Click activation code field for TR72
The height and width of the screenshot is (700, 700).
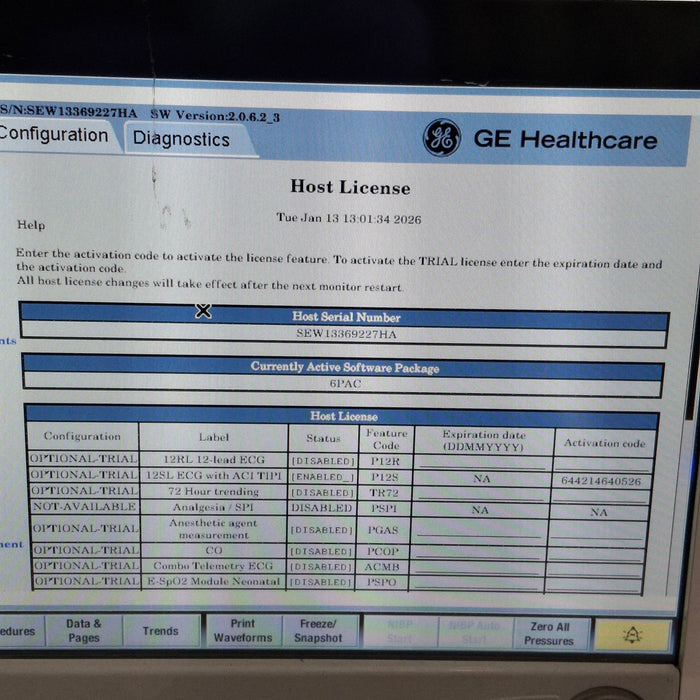[x=600, y=496]
